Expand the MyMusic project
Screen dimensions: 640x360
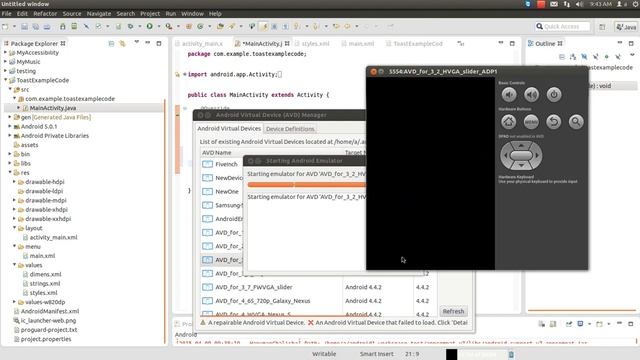(5, 62)
